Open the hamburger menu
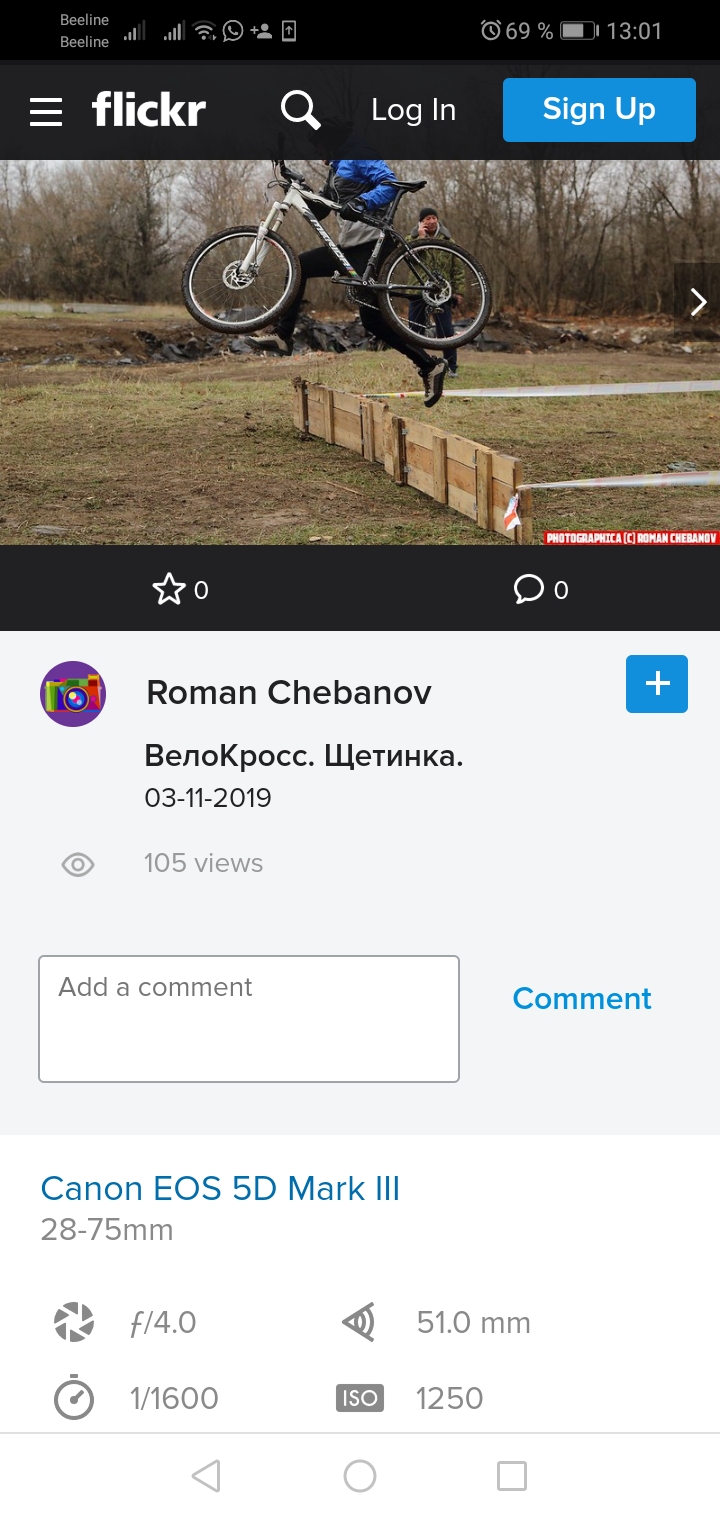 click(x=46, y=112)
